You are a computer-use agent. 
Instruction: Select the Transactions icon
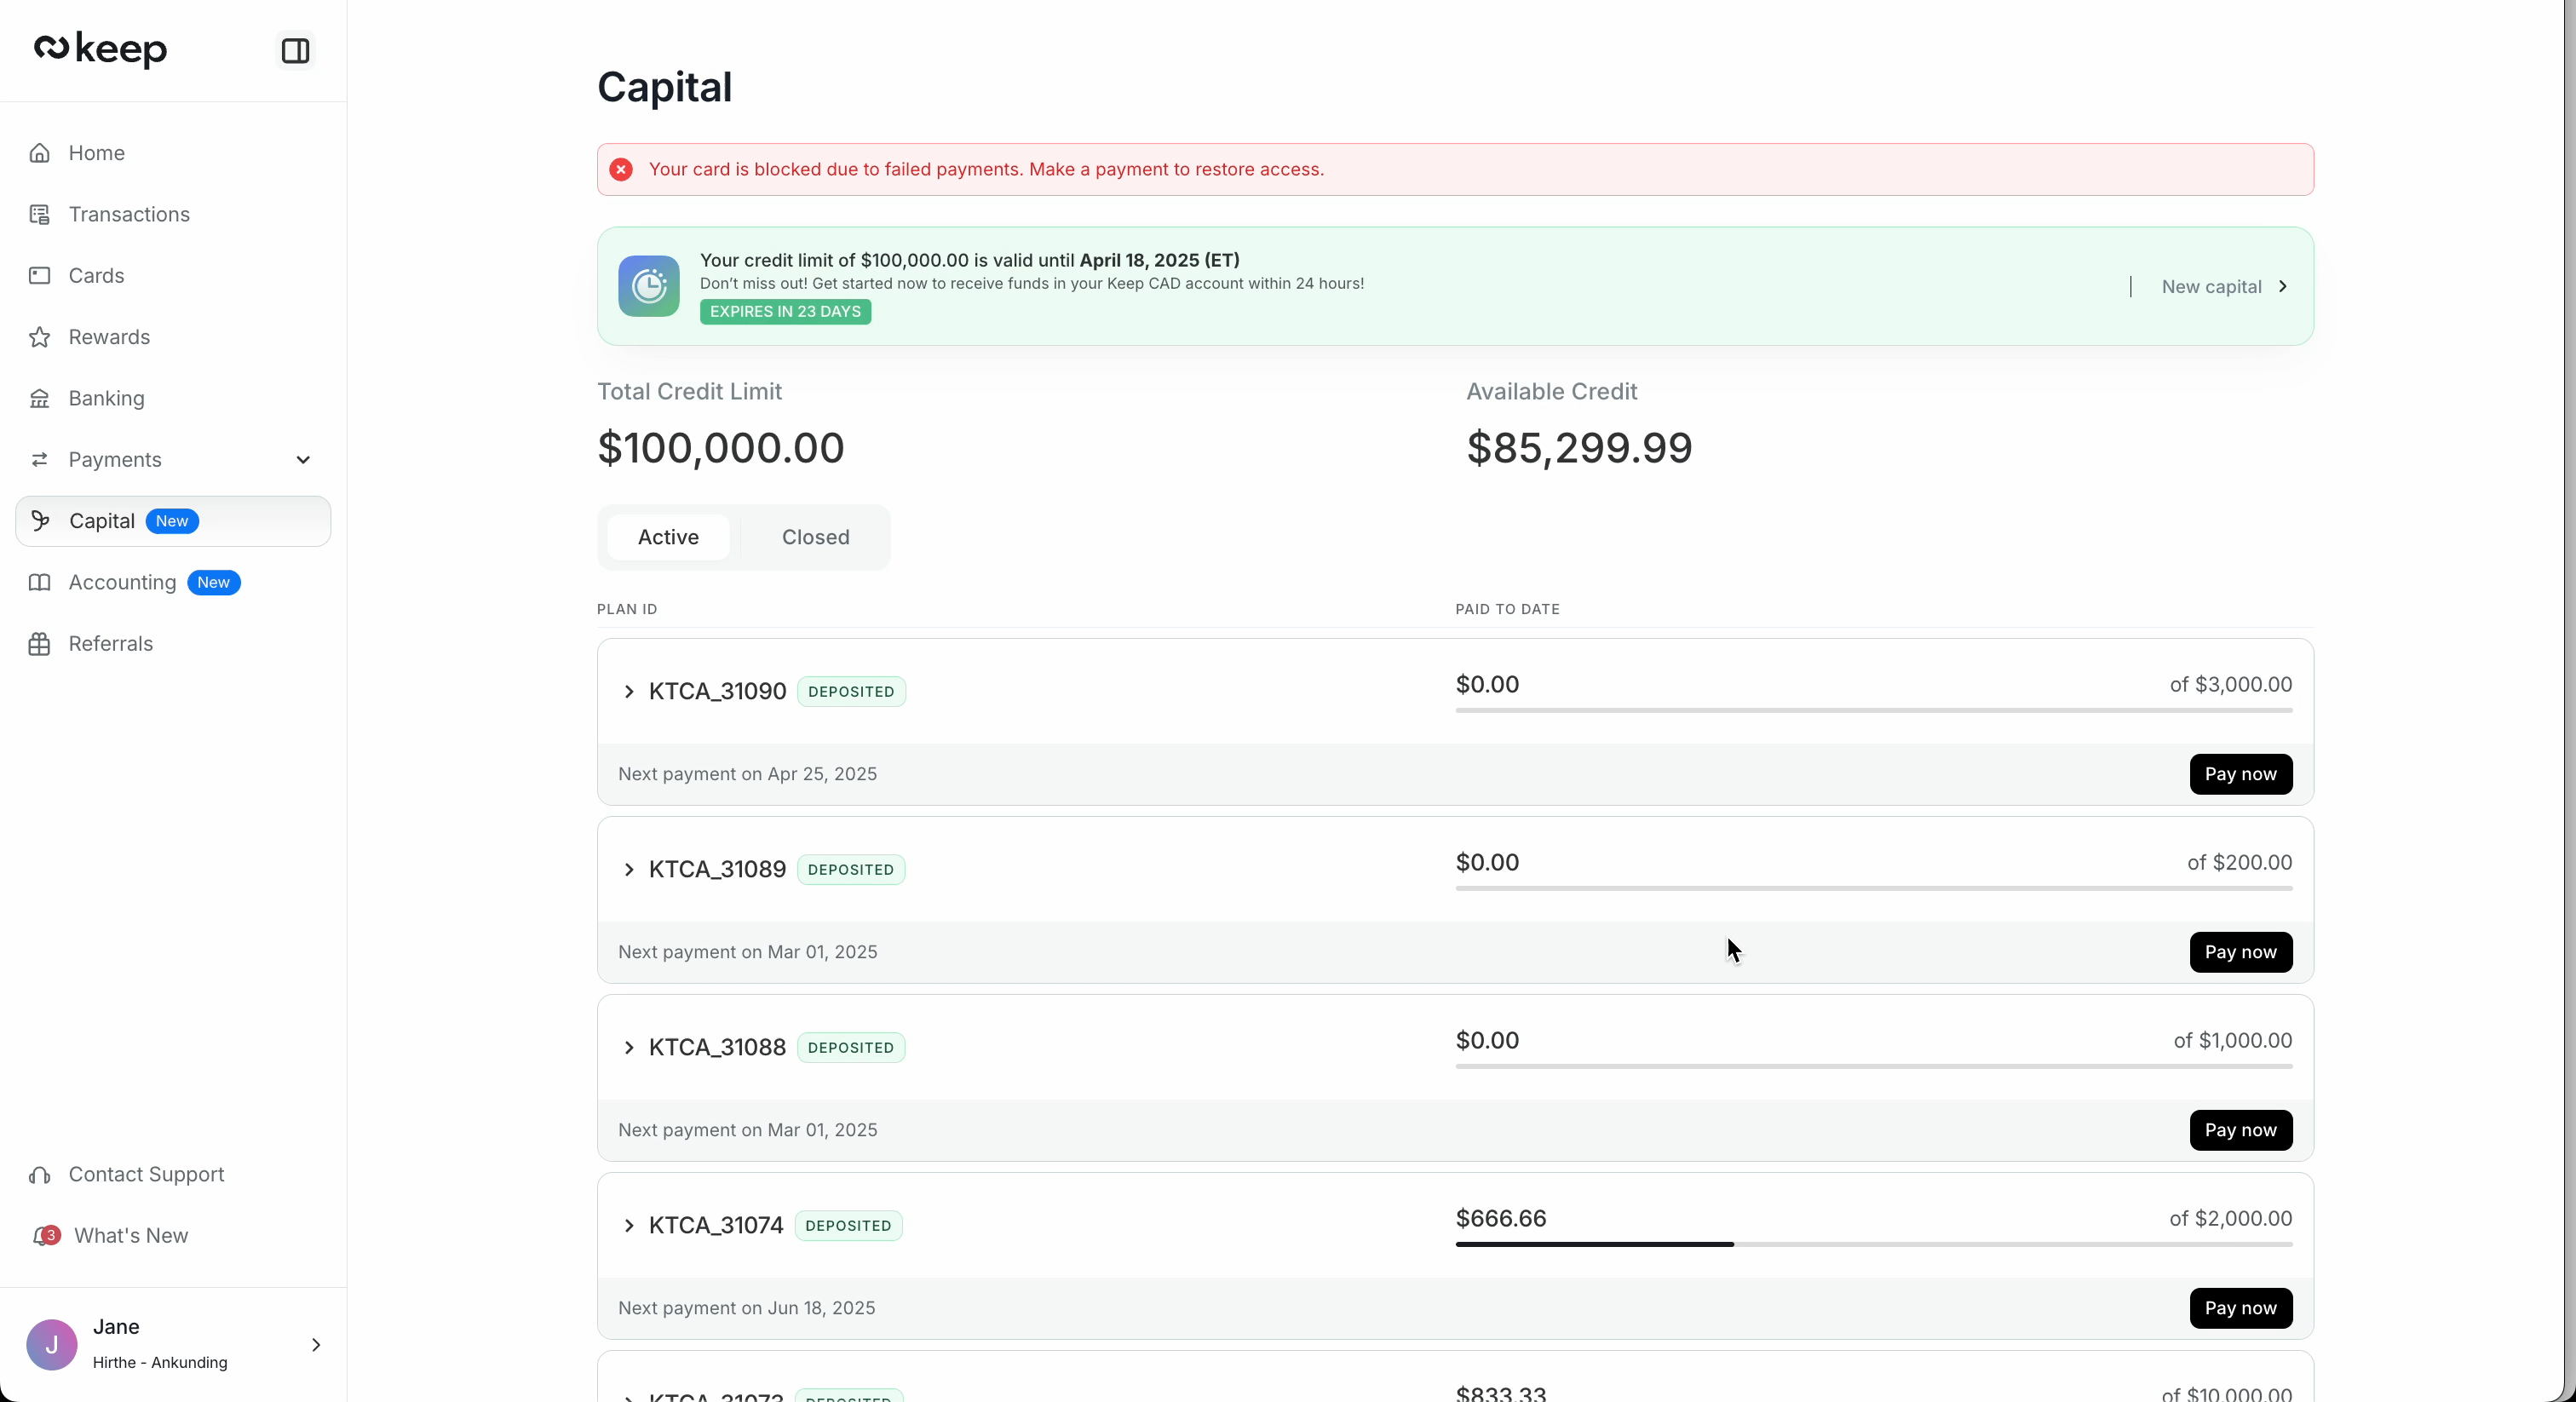pos(40,214)
